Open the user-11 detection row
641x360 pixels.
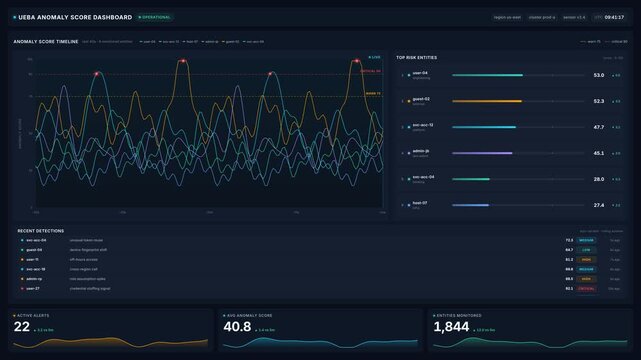pos(321,259)
